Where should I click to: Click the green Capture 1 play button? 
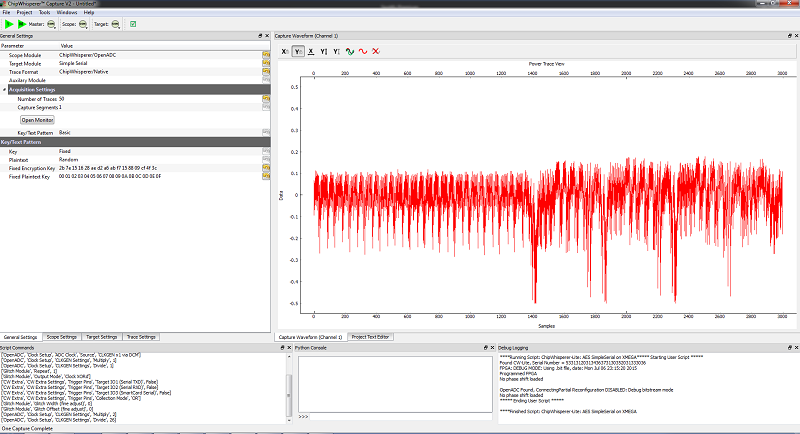pyautogui.click(x=9, y=23)
